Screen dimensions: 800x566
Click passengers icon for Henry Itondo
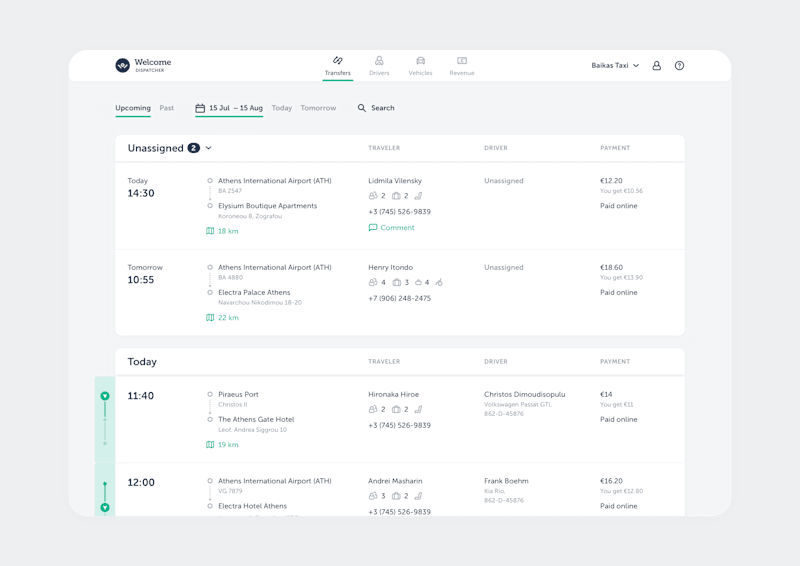373,282
